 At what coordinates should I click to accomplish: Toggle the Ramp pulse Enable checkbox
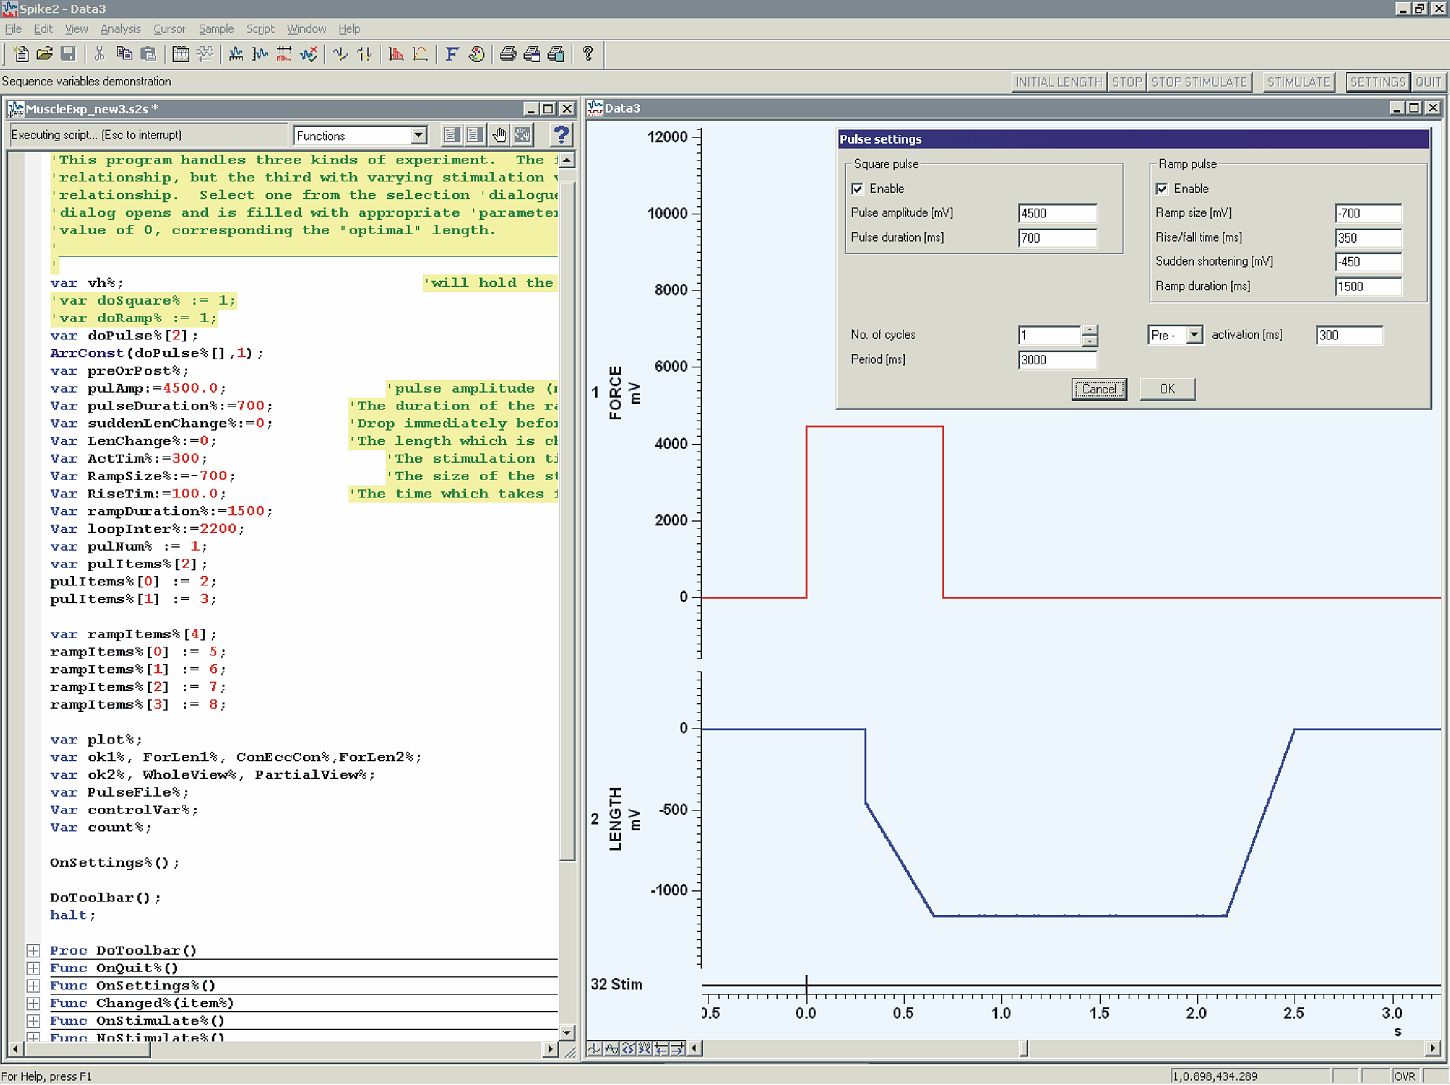[1161, 188]
